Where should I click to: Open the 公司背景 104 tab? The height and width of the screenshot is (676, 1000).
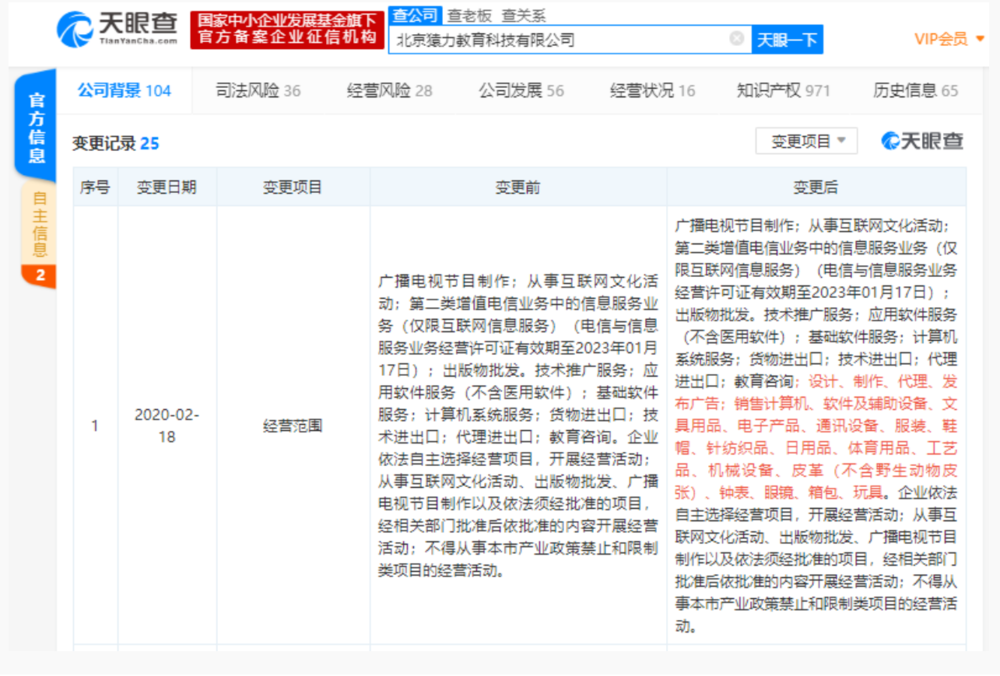[124, 91]
